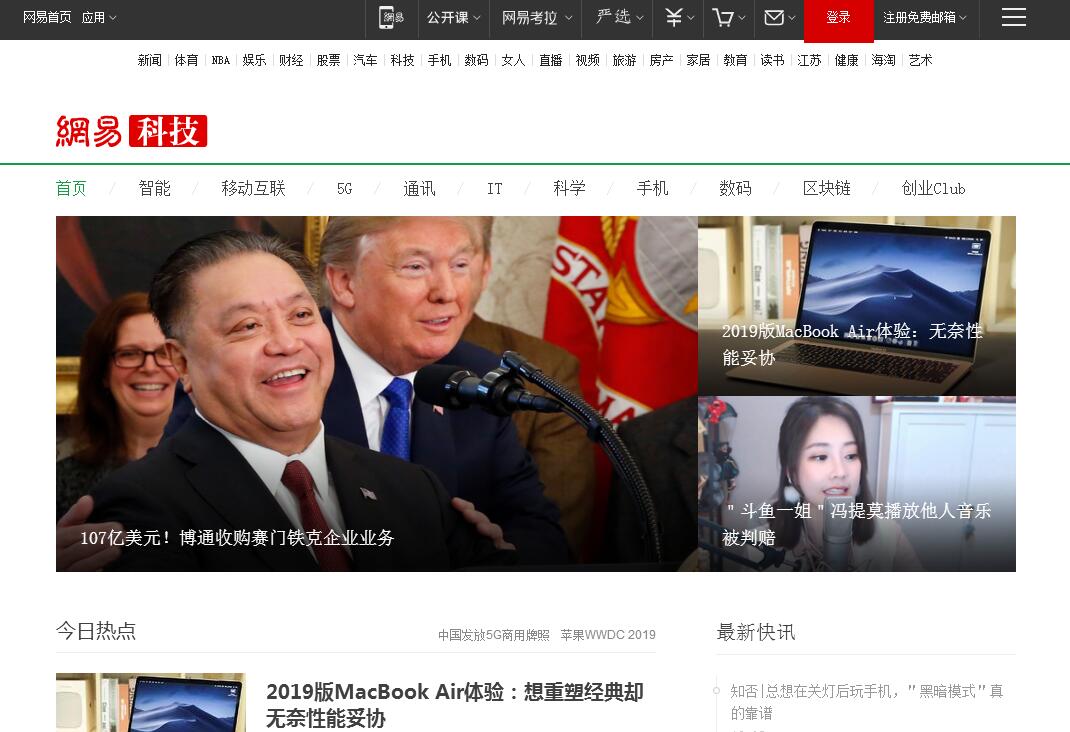
Task: Open the 读书 channel link
Action: pos(772,60)
